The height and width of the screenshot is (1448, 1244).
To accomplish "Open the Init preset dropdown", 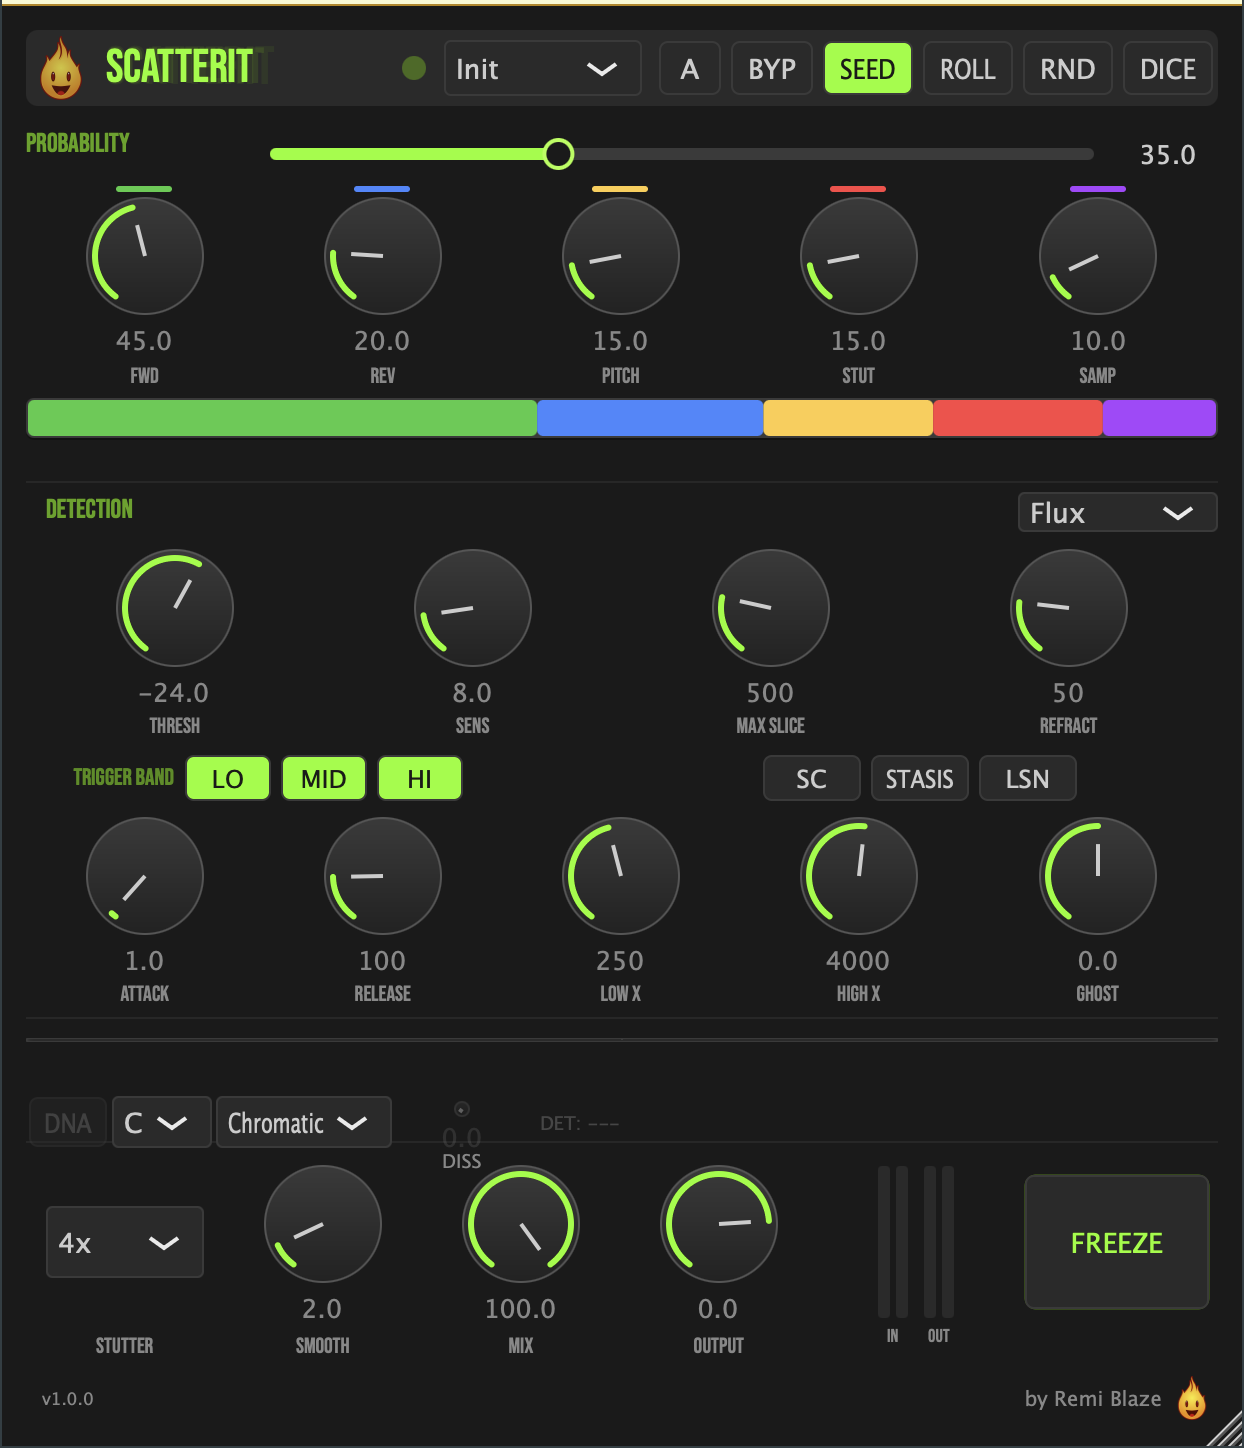I will [542, 68].
